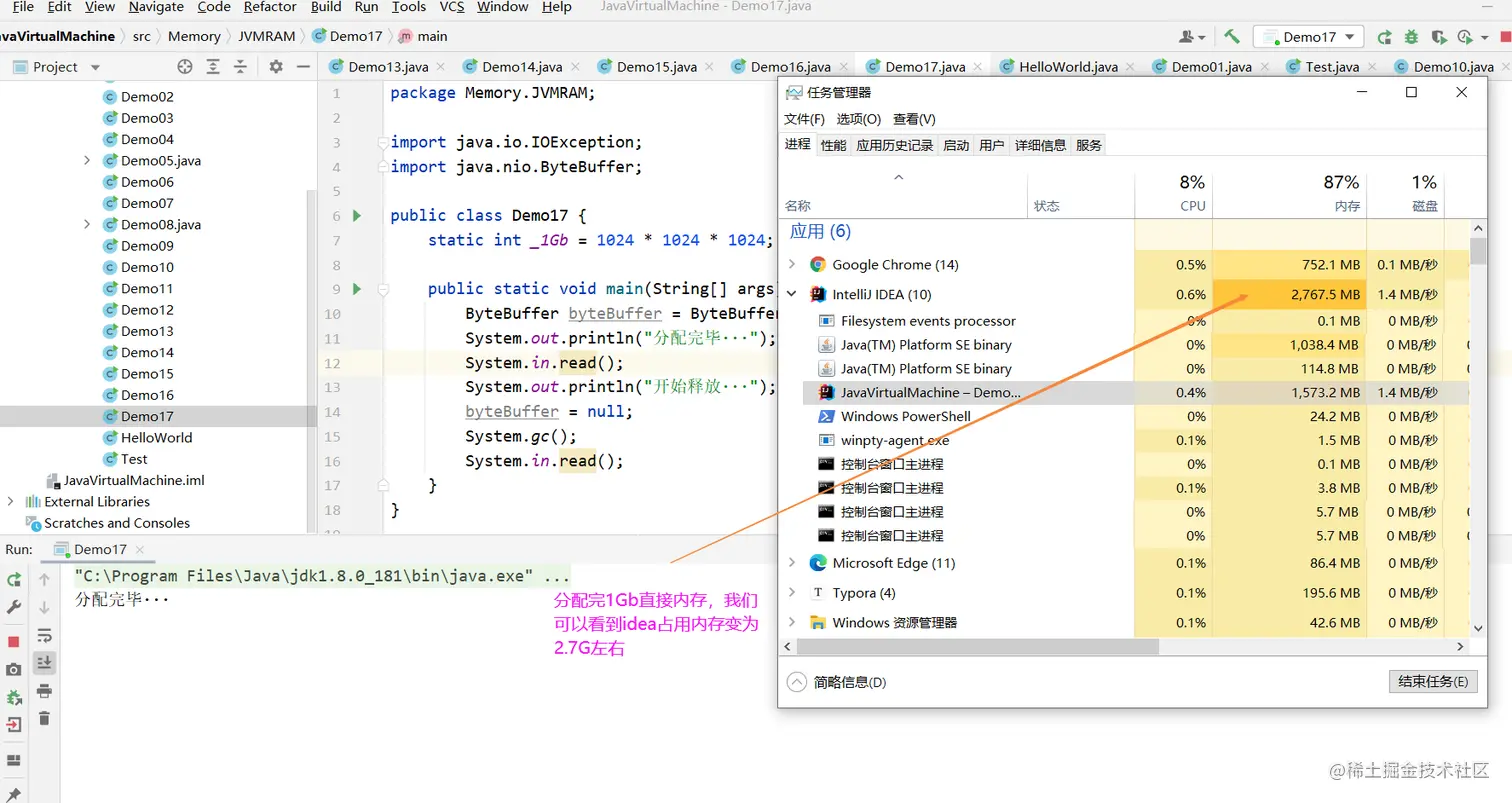This screenshot has width=1512, height=803.
Task: Click 简略信息(D) in Task Manager
Action: [849, 682]
